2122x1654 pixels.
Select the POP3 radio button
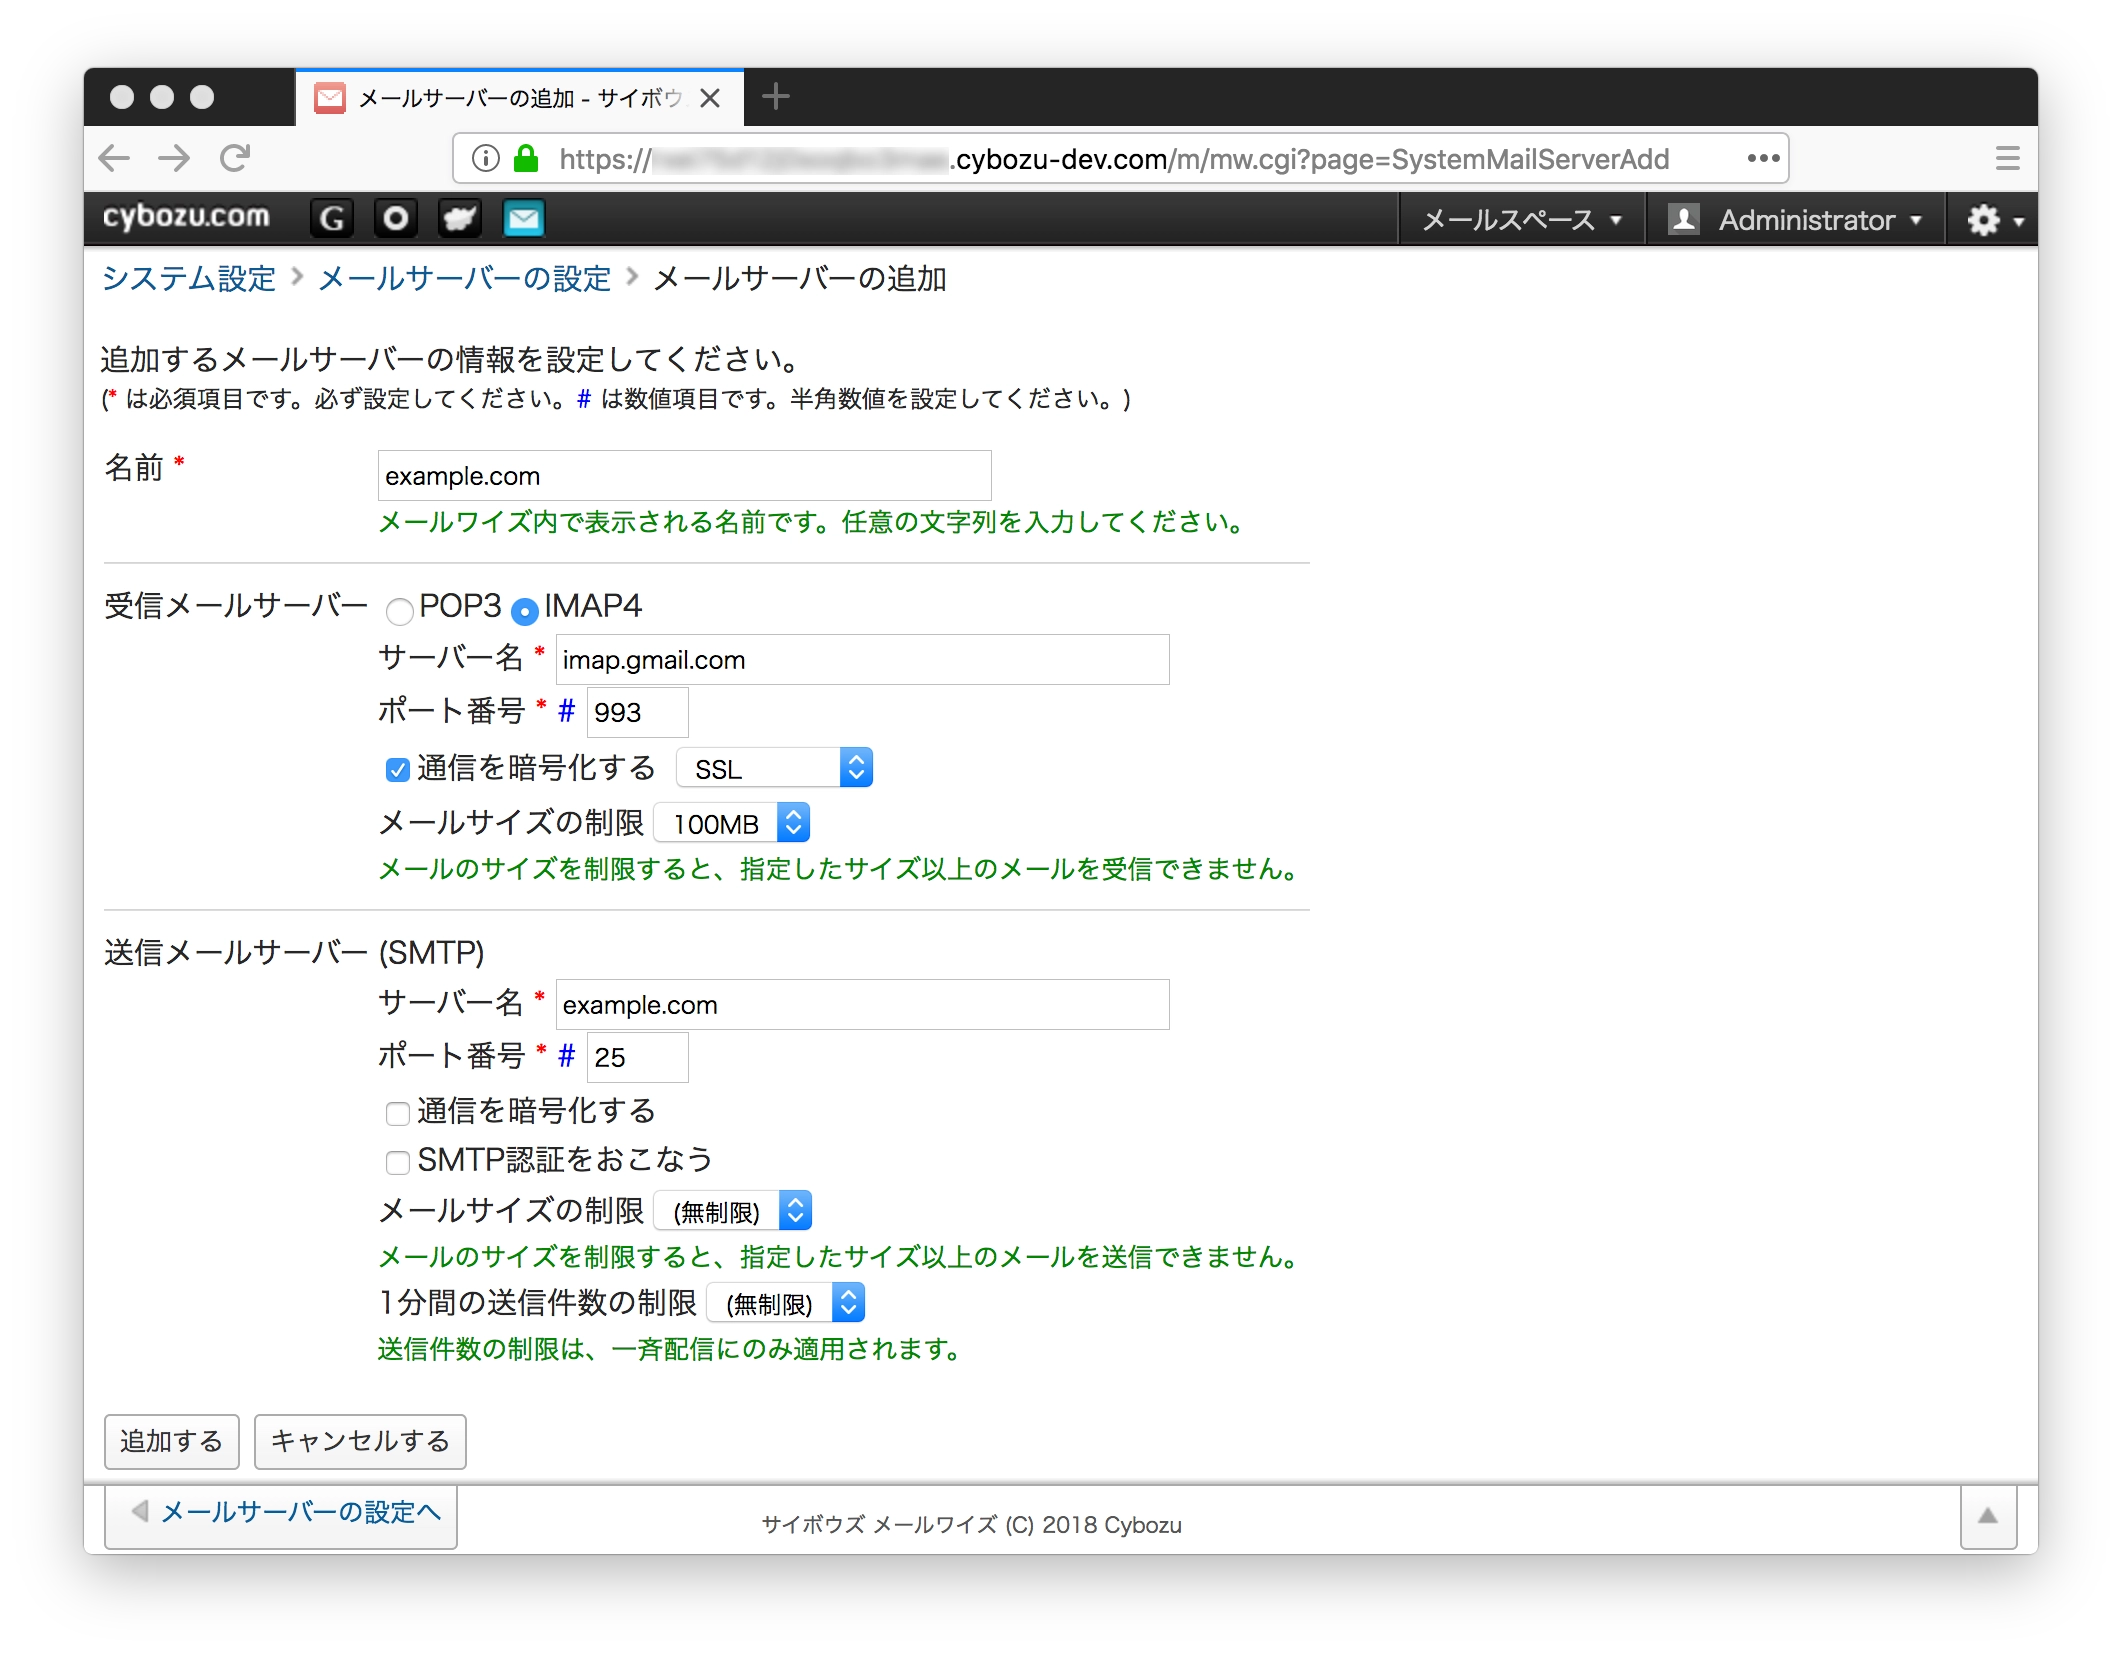pyautogui.click(x=400, y=610)
